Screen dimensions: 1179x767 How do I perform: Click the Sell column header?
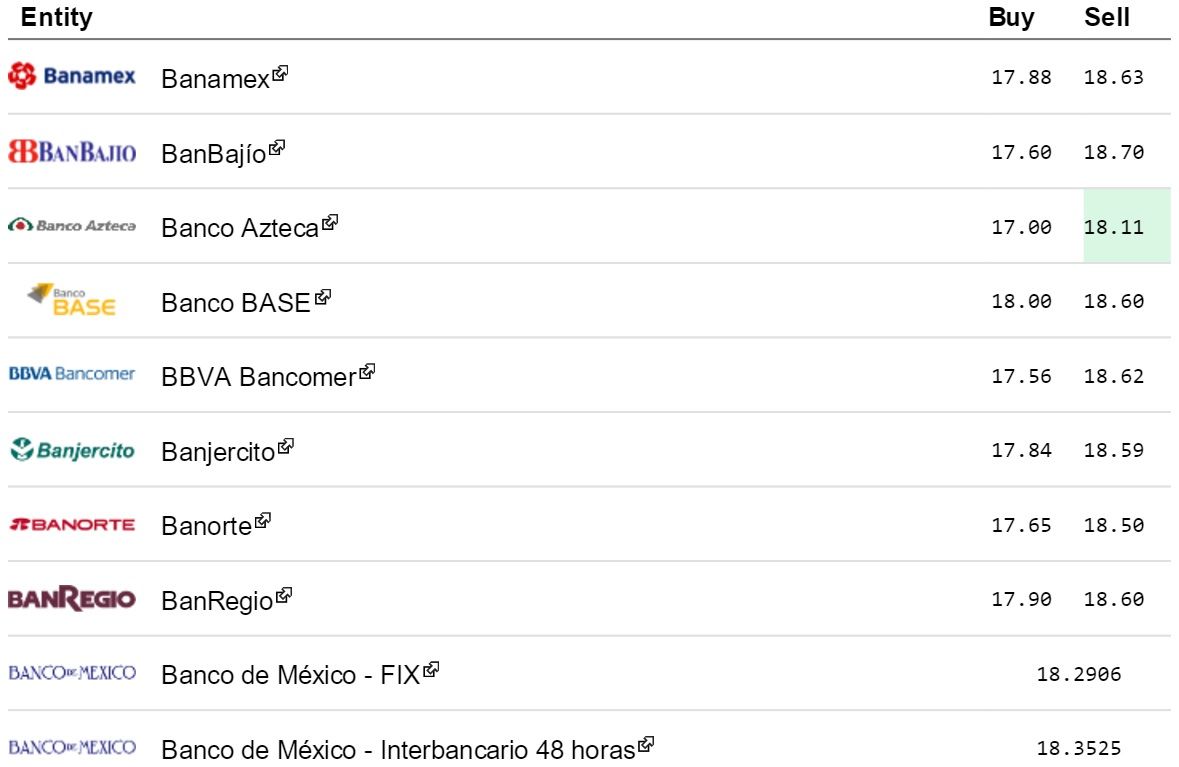pos(1107,18)
